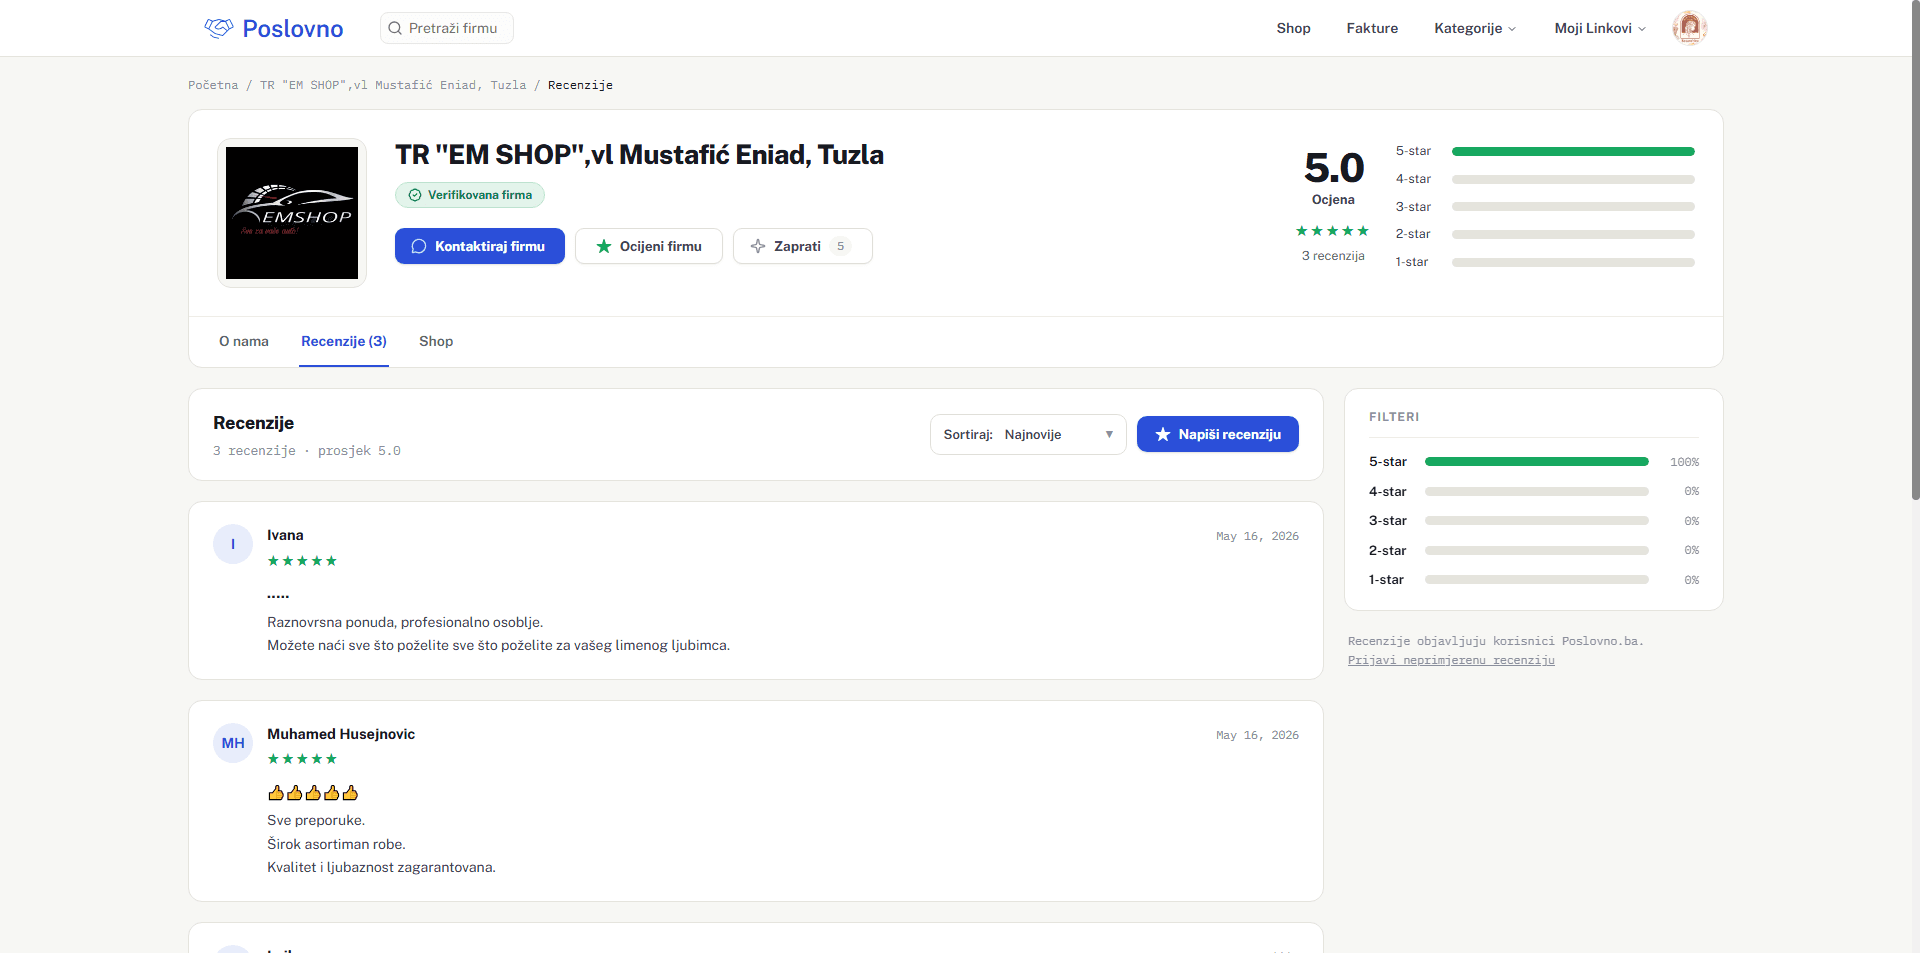Click the search magnifier icon

coord(395,28)
